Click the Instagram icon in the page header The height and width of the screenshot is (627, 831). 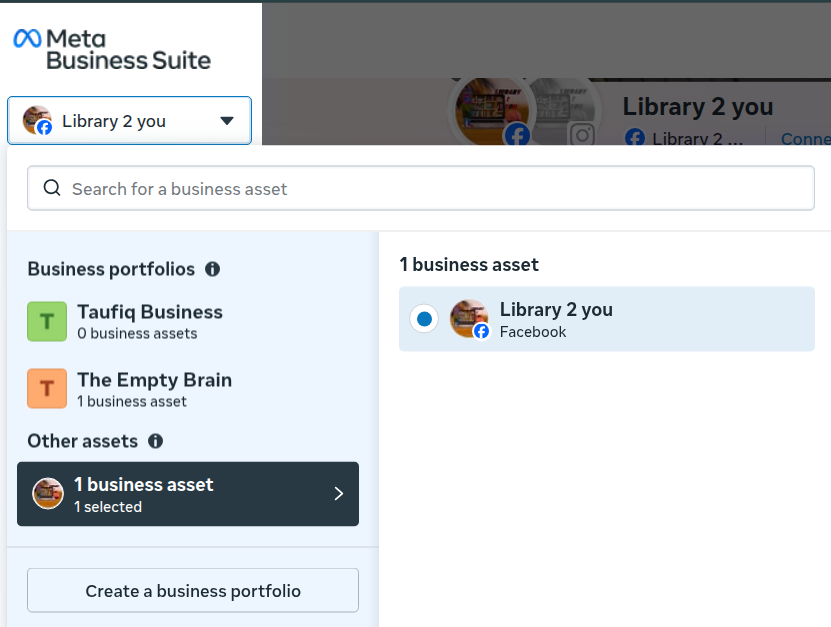tap(582, 135)
